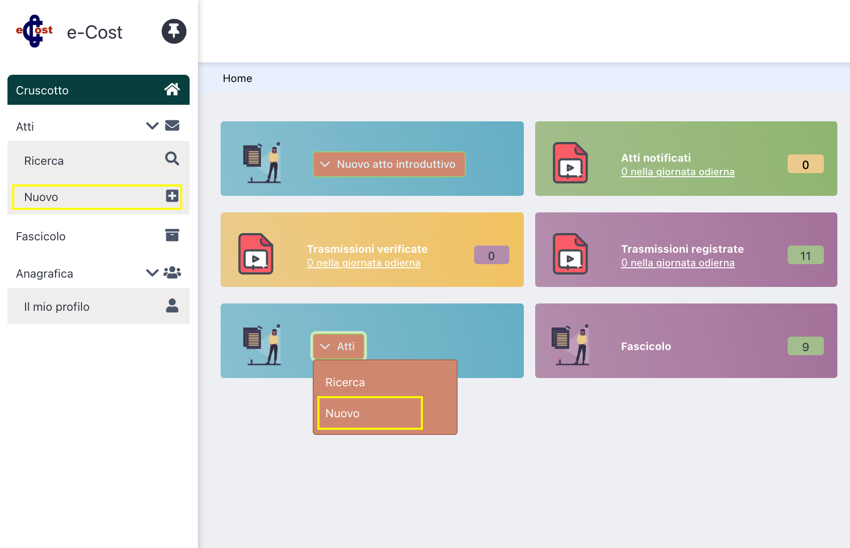Click the magnifier icon in Ricerca row
The image size is (850, 548).
point(172,159)
